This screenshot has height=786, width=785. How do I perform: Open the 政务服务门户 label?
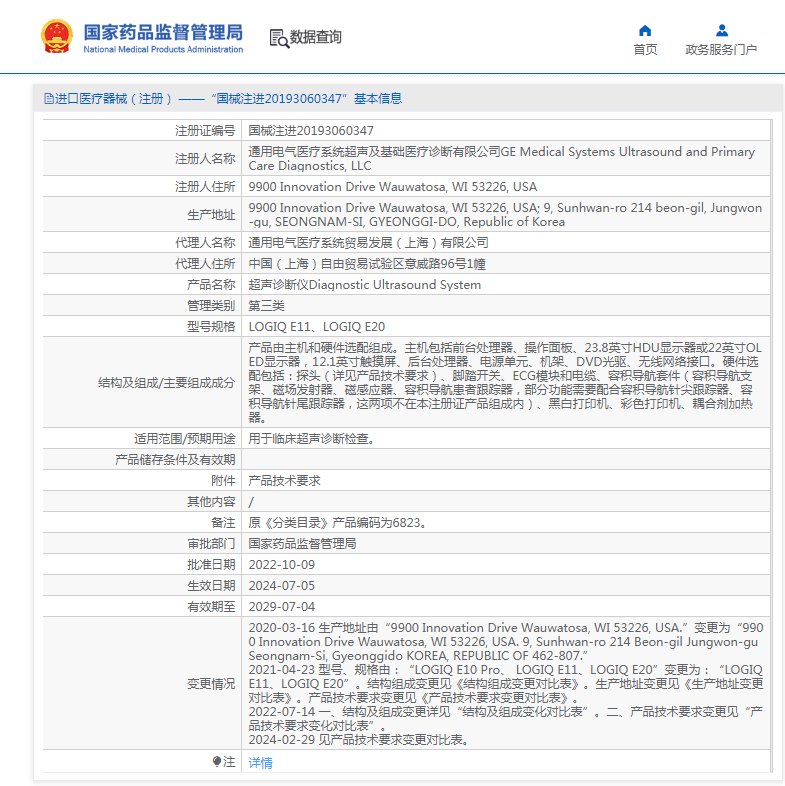[x=721, y=50]
